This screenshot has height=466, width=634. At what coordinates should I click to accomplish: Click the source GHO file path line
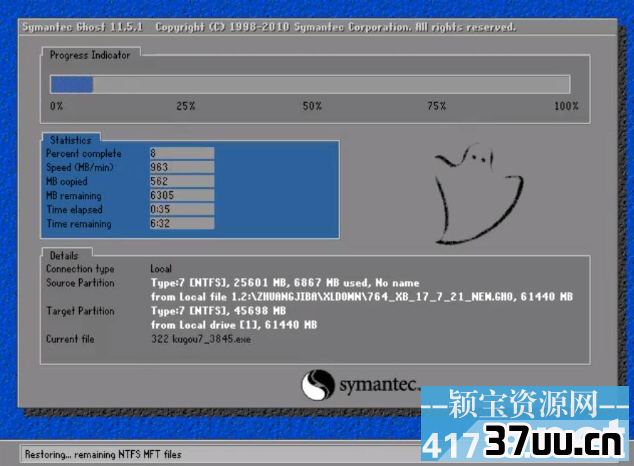tap(362, 297)
